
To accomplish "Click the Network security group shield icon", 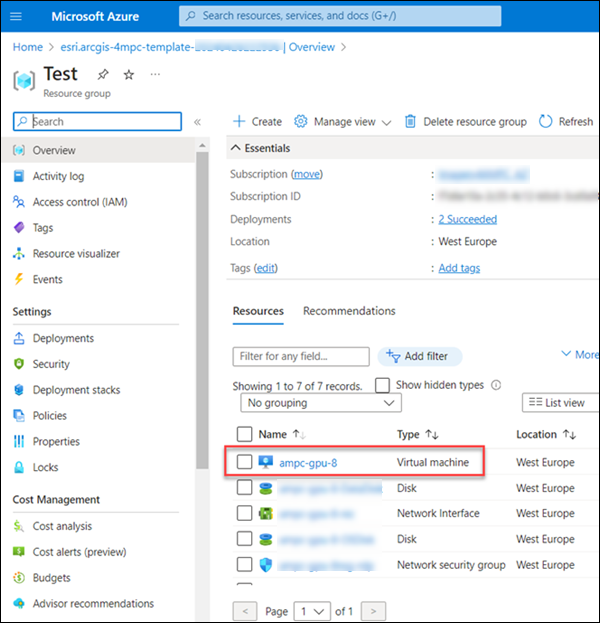I will pos(265,565).
